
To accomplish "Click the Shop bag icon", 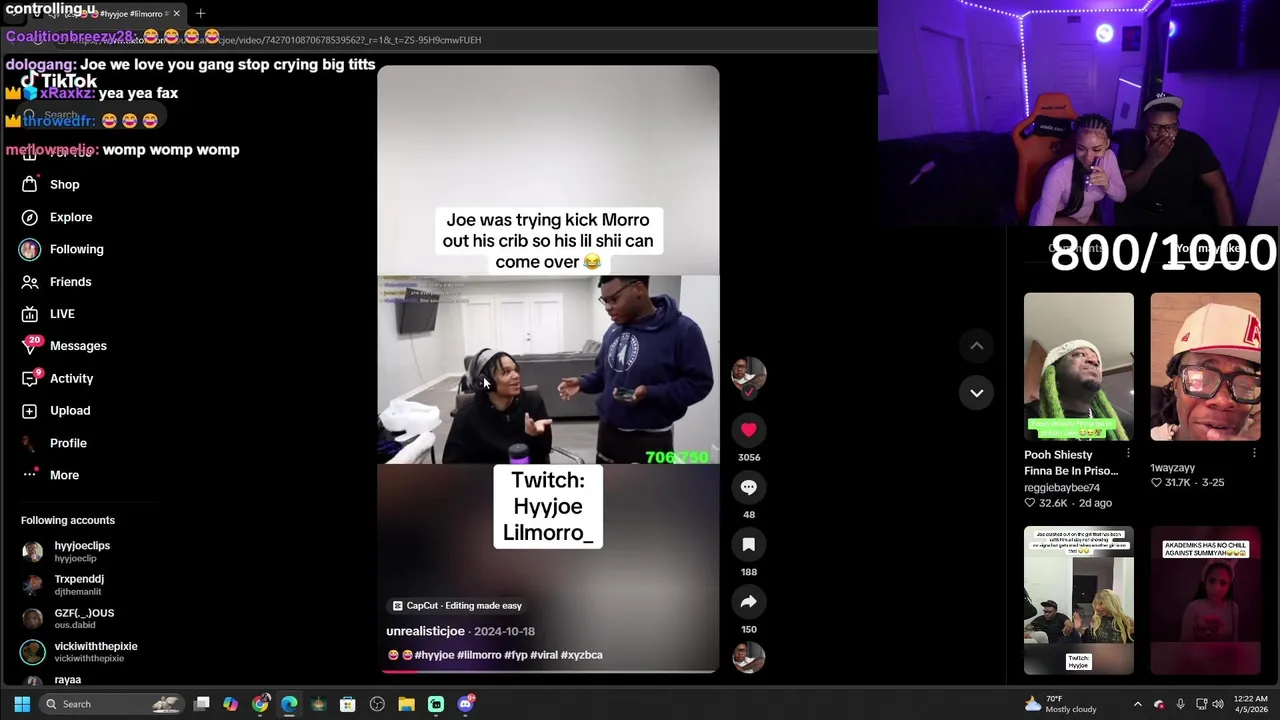I will point(30,185).
